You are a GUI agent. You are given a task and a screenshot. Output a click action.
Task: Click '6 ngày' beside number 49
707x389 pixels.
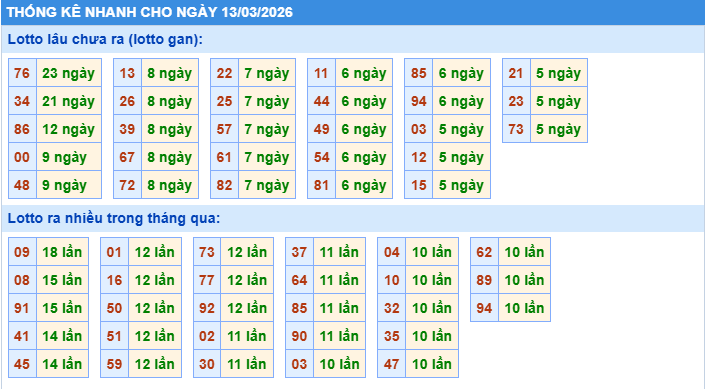[x=363, y=129]
